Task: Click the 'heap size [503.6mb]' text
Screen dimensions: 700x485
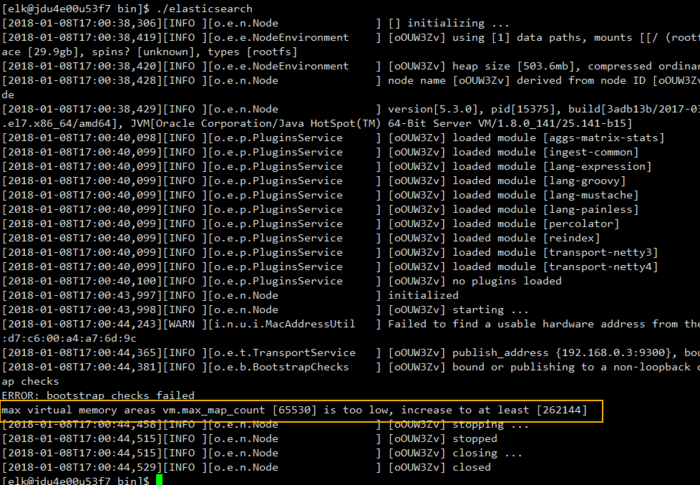Action: [514, 65]
